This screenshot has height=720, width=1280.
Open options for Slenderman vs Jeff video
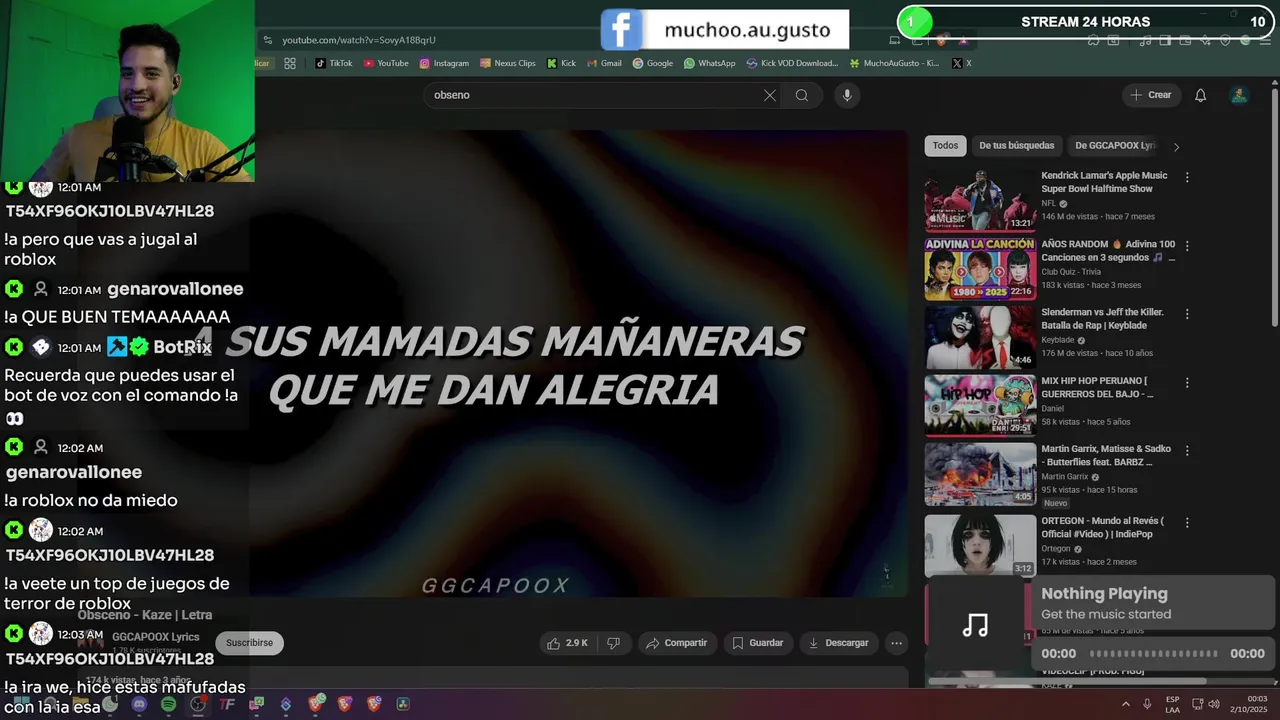tap(1187, 314)
